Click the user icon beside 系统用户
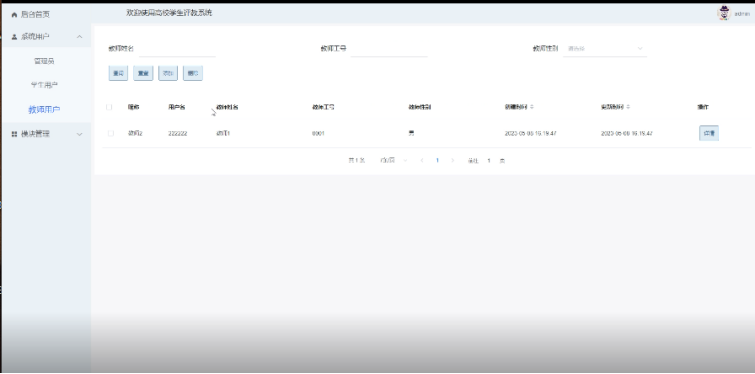Screen dimensions: 755x374 14,37
